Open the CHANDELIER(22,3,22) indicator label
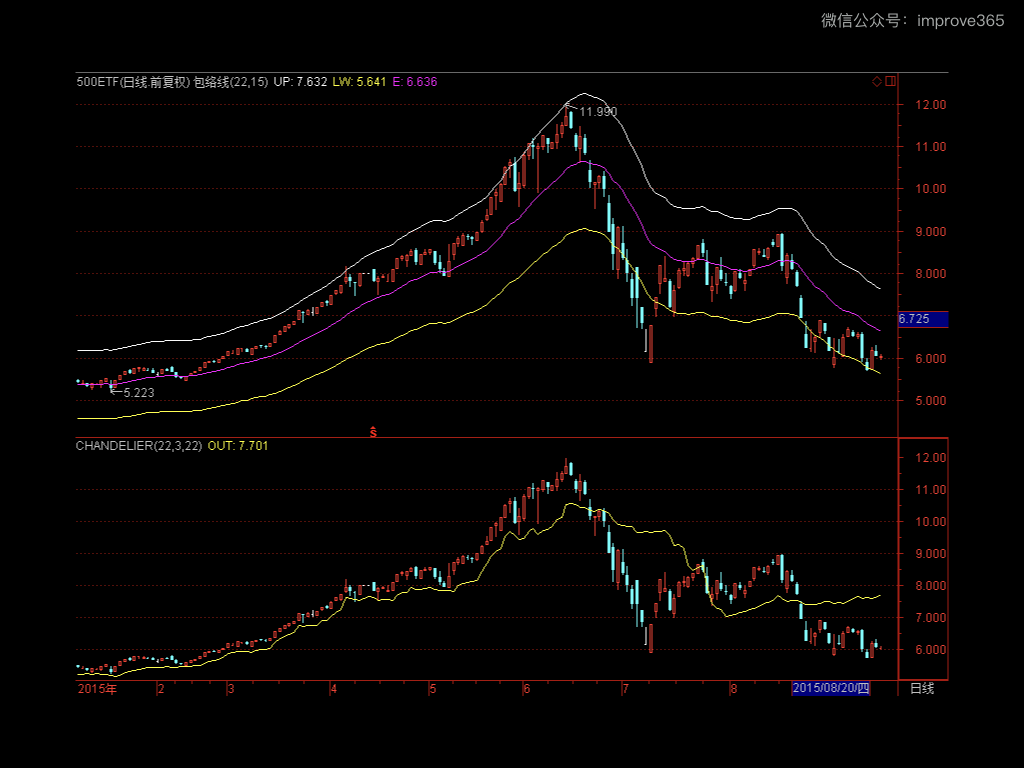 (139, 445)
